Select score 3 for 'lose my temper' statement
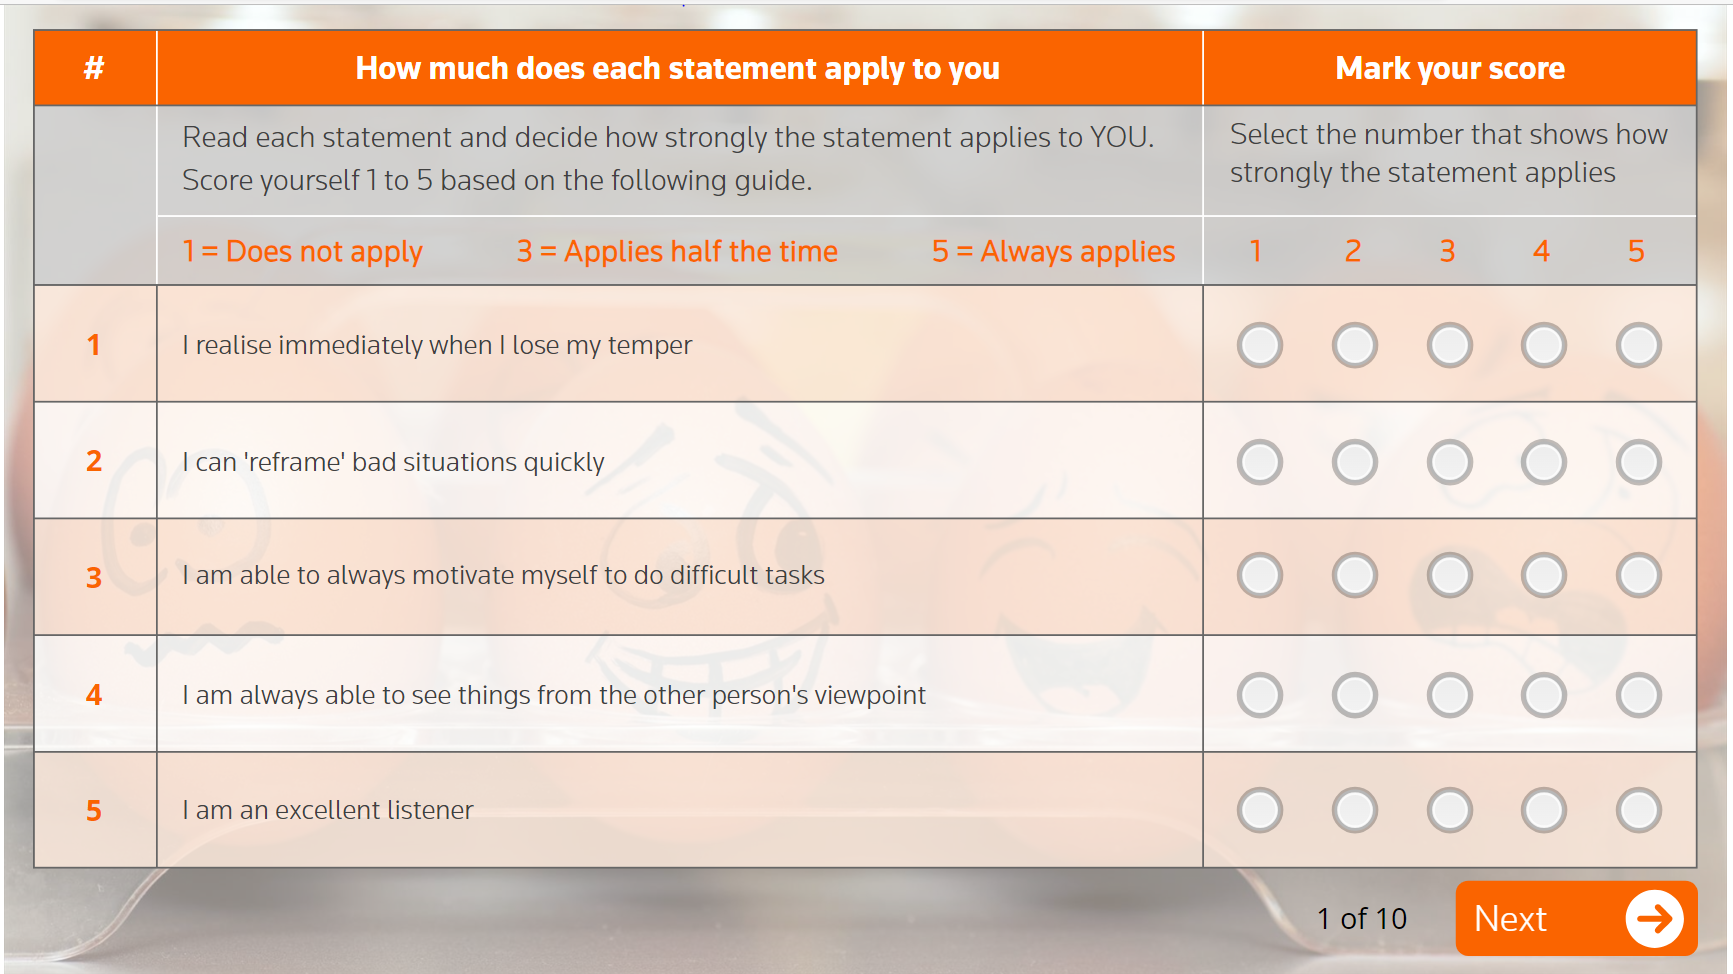This screenshot has height=974, width=1733. [1449, 345]
